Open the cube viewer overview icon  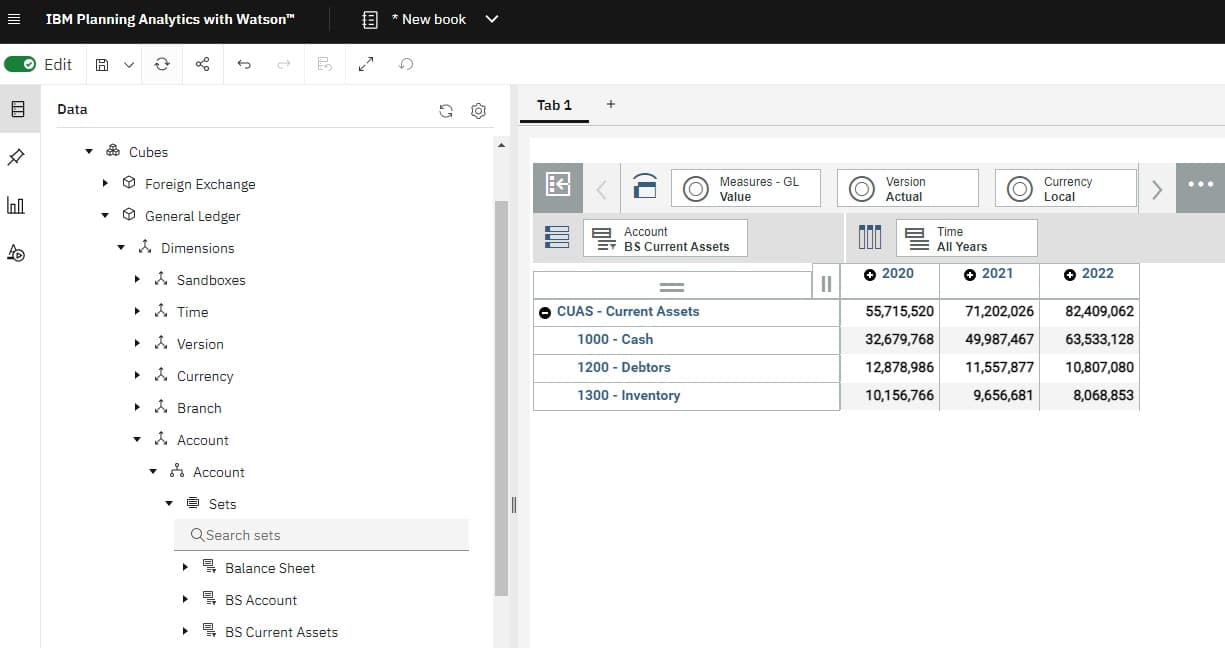(x=557, y=187)
